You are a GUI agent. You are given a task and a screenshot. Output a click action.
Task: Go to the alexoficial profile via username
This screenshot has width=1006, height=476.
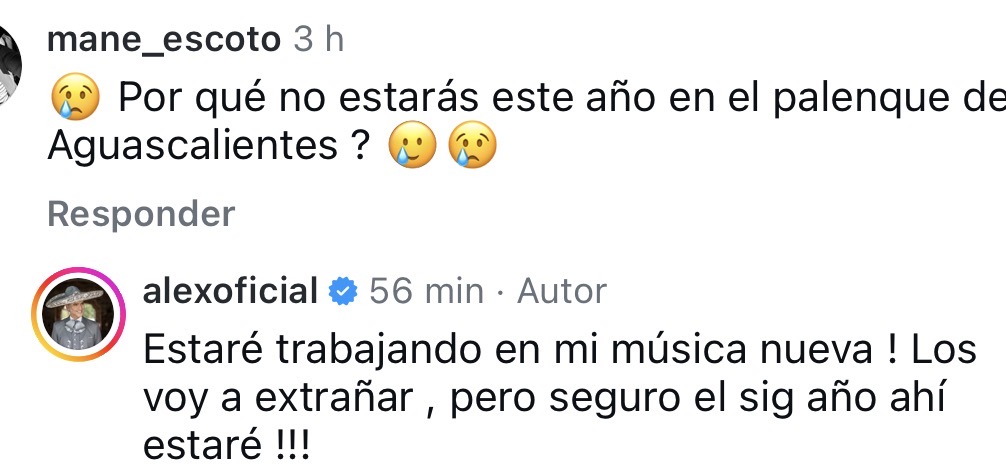(230, 291)
